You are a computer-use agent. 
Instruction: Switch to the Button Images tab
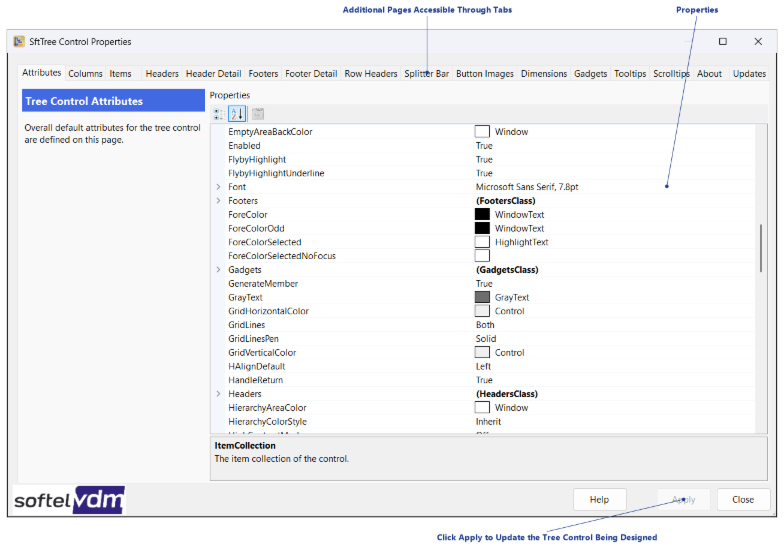[x=484, y=74]
